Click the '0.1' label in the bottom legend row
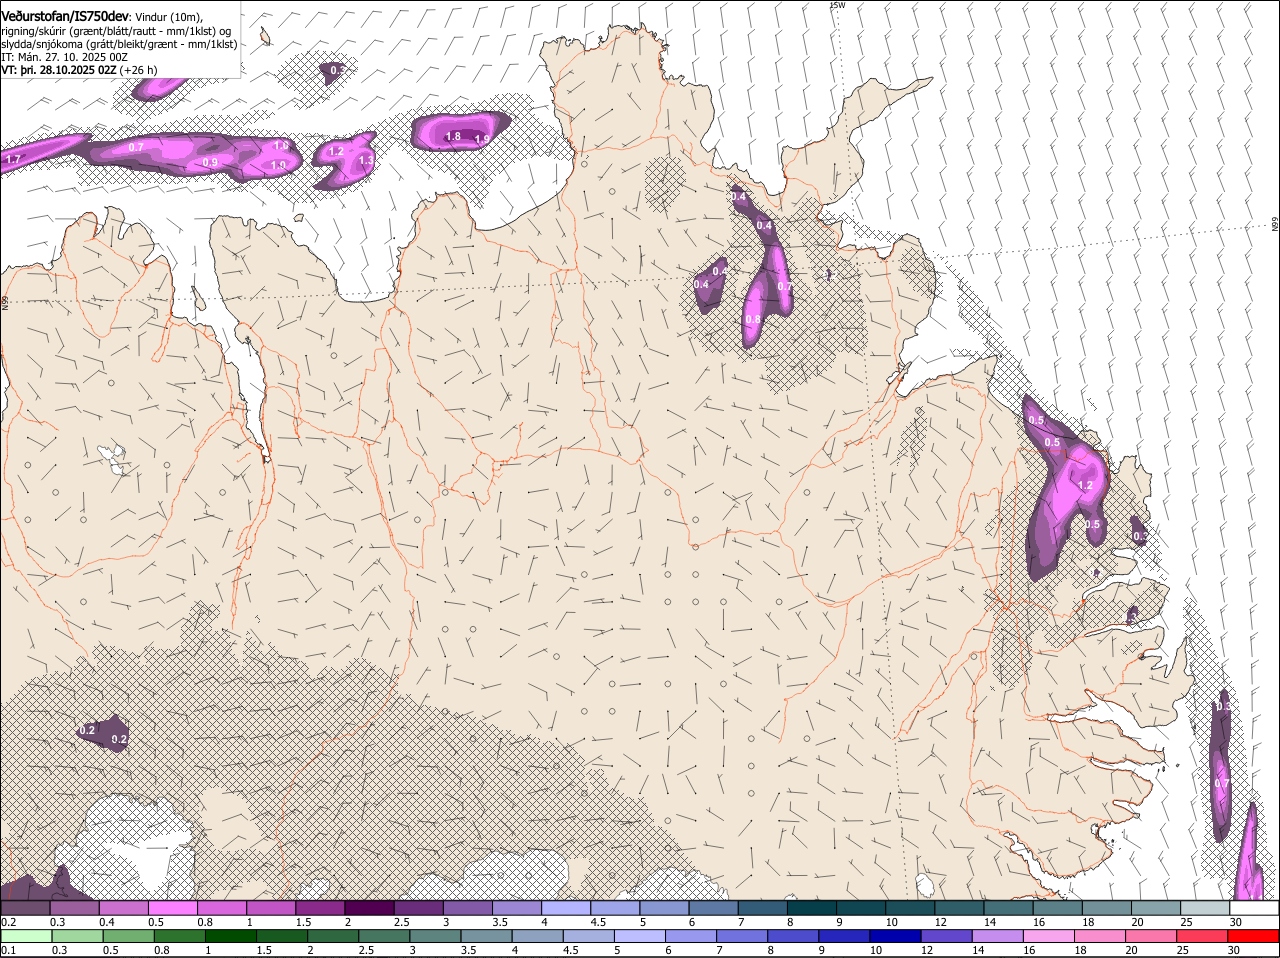The image size is (1280, 958). pos(8,950)
